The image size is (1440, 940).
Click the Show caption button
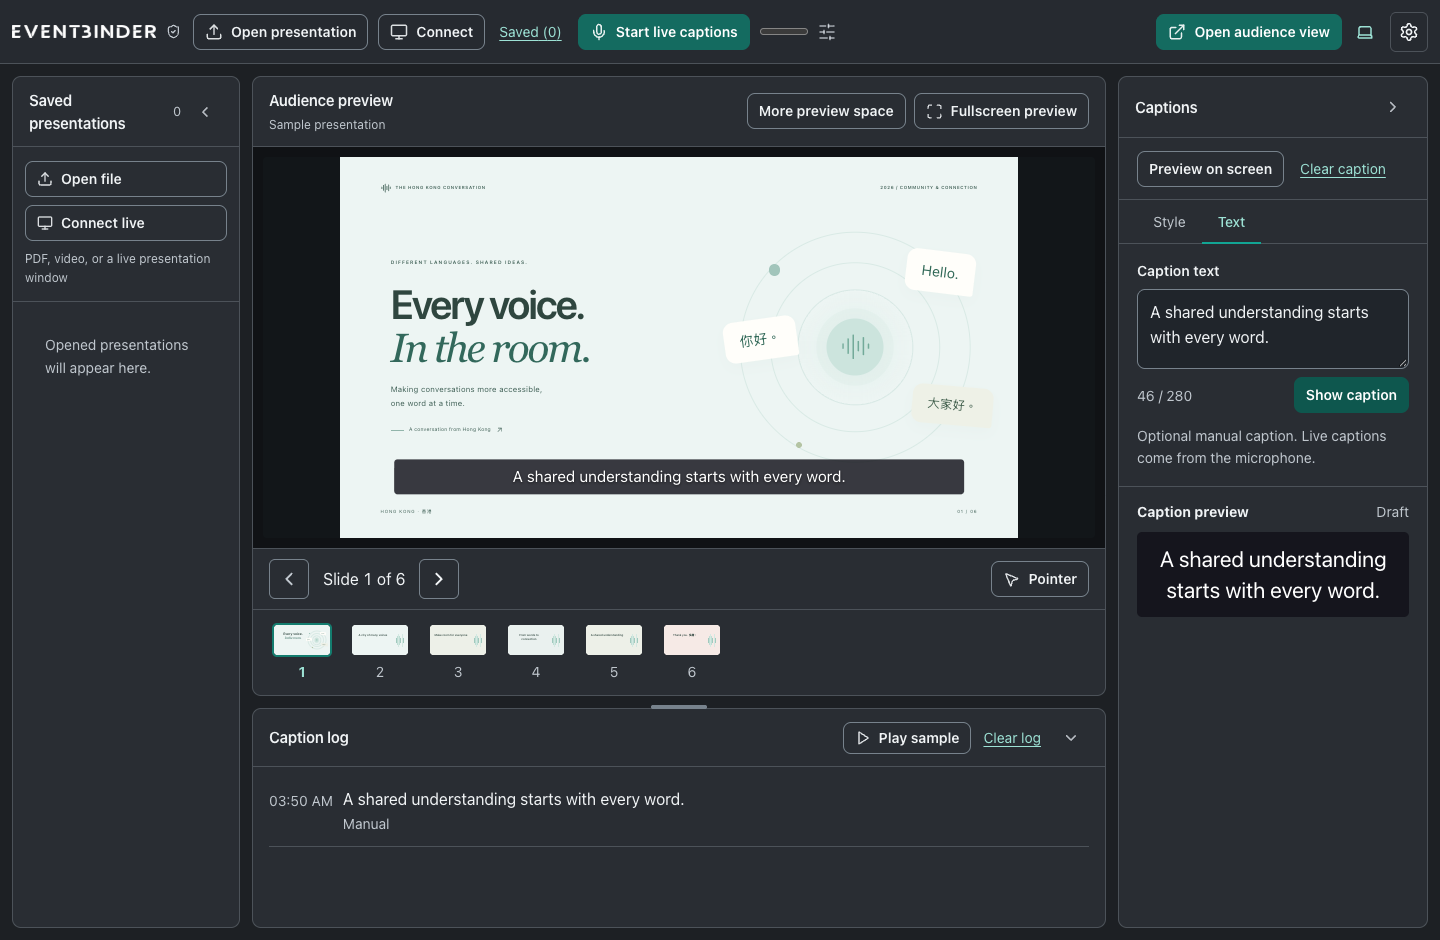click(1351, 395)
